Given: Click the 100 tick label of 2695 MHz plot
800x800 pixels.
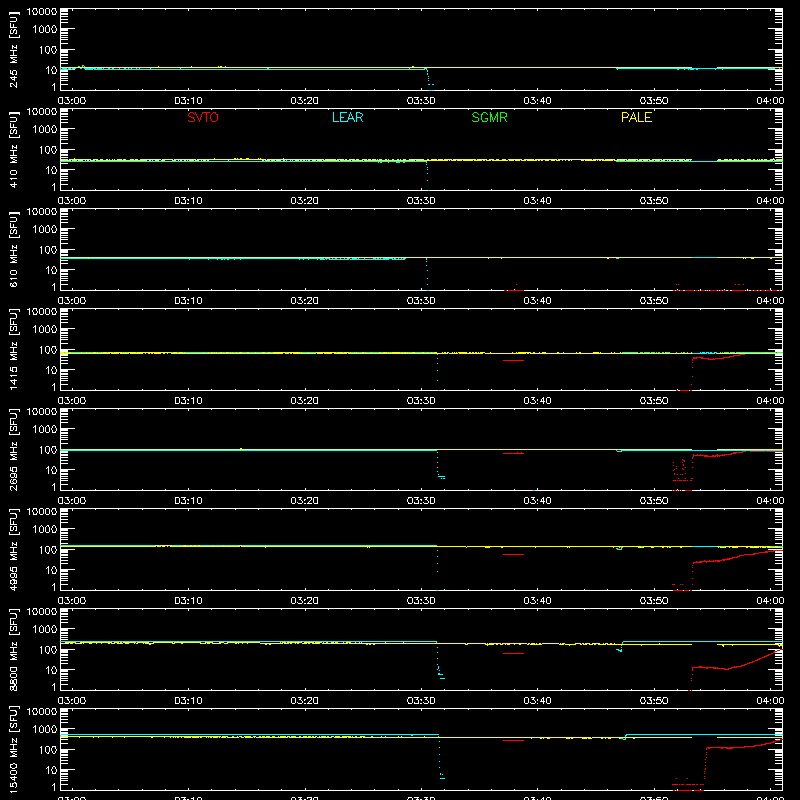Looking at the screenshot, I should coord(48,449).
